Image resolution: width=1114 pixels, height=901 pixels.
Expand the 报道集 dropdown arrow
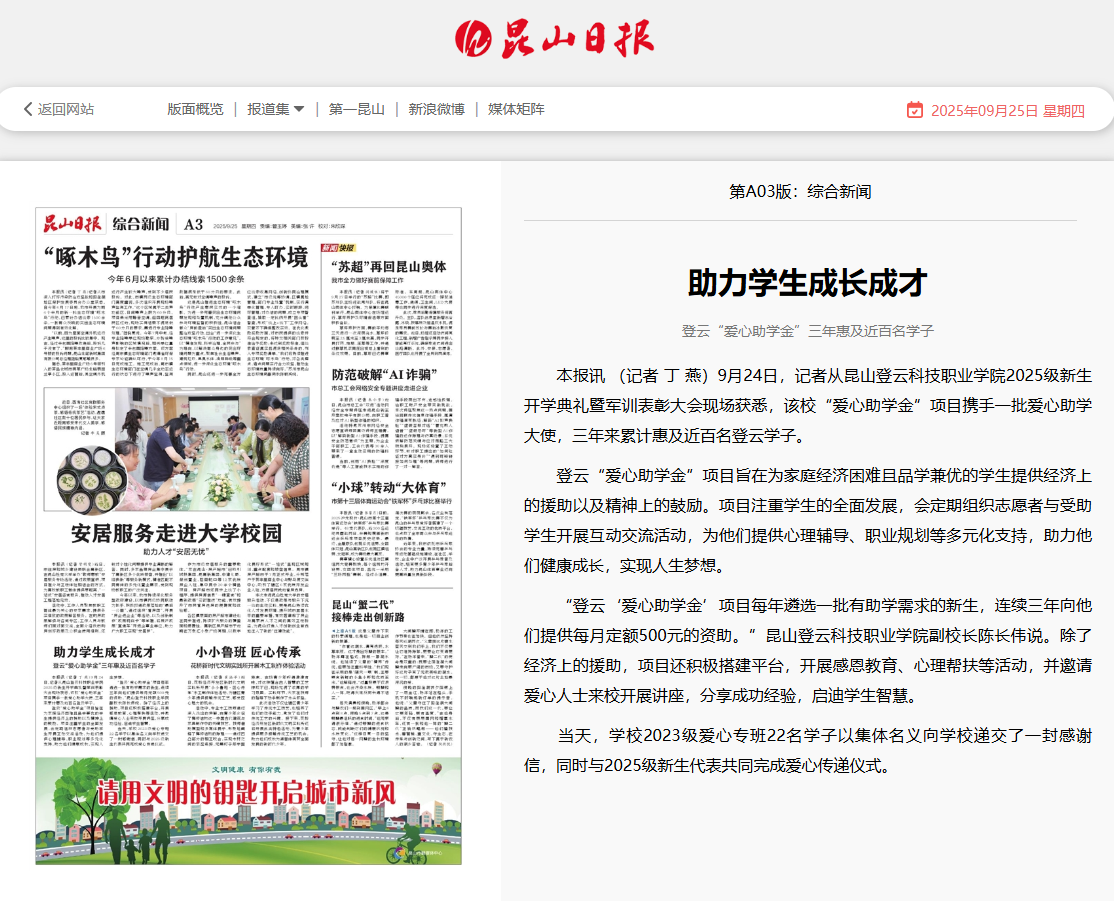(299, 110)
